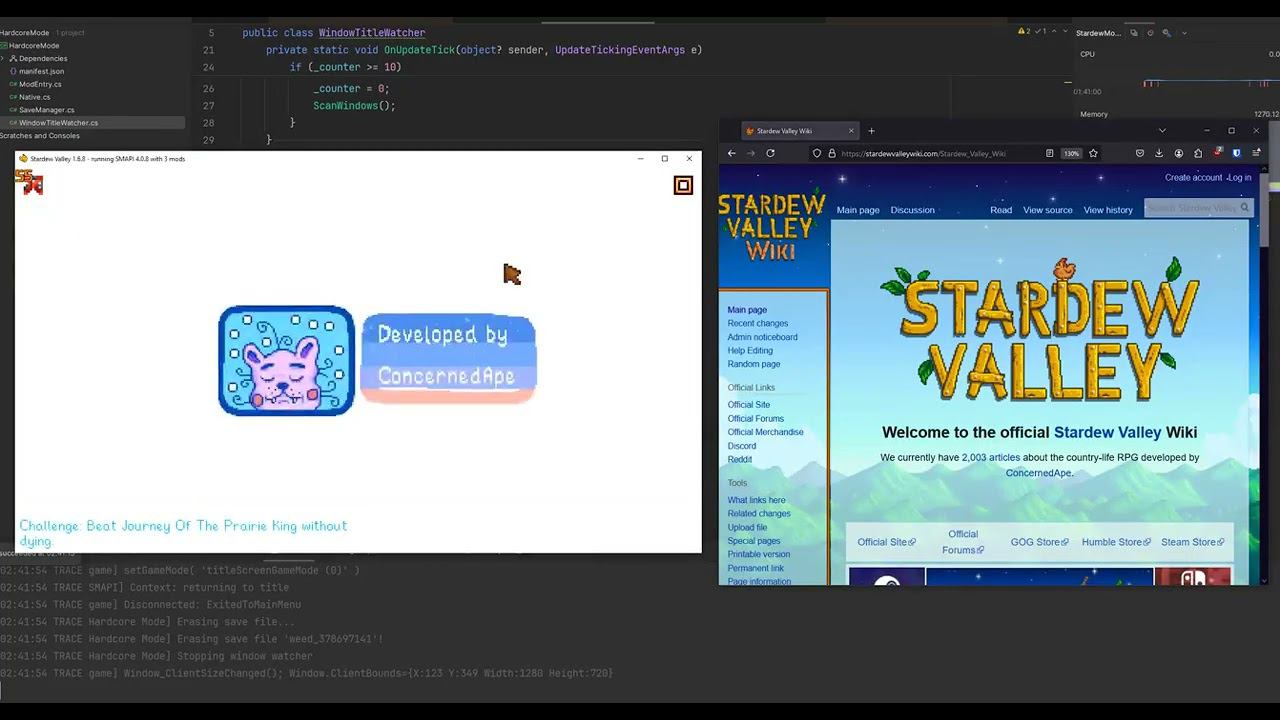Image resolution: width=1280 pixels, height=720 pixels.
Task: Click the magnifier icon in the monitoring toolbar
Action: [x=1166, y=33]
